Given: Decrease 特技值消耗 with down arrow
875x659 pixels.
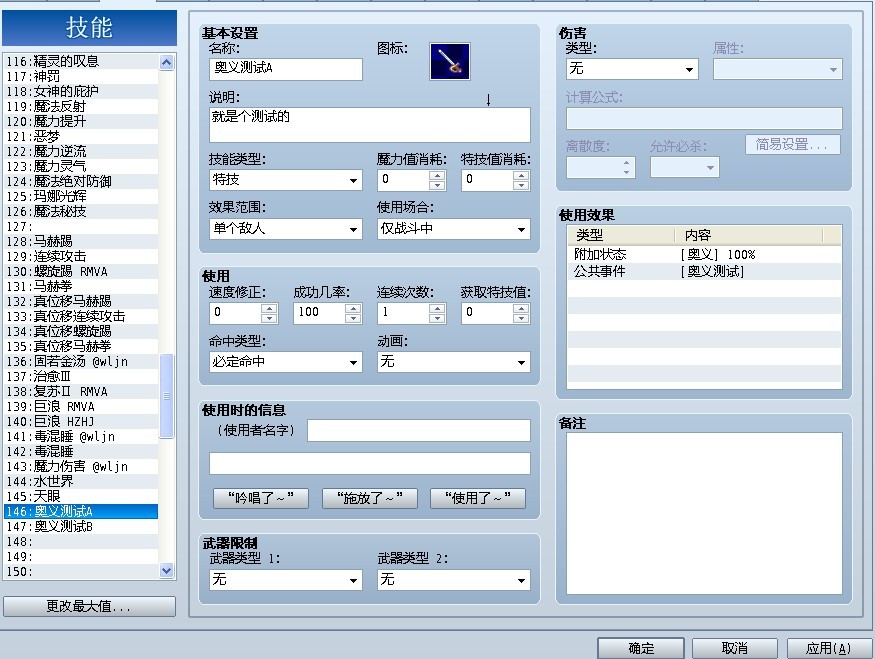Looking at the screenshot, I should tap(521, 185).
